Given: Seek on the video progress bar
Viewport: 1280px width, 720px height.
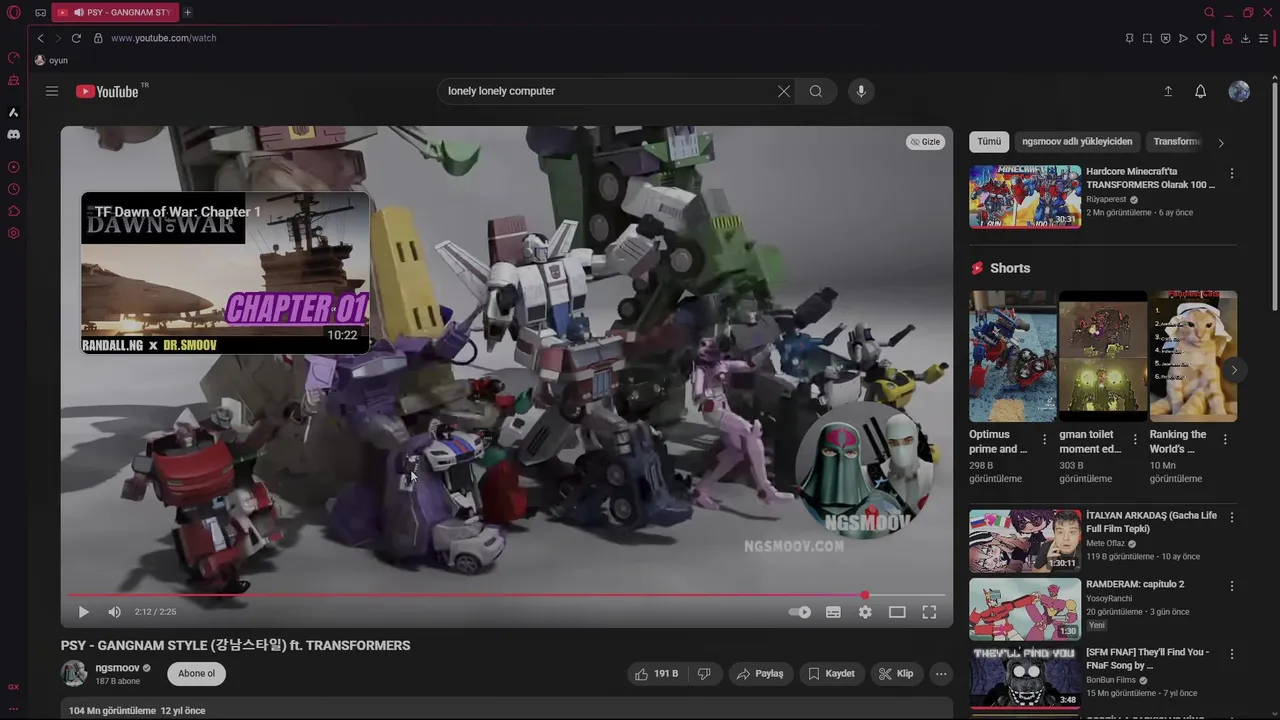Looking at the screenshot, I should [506, 595].
